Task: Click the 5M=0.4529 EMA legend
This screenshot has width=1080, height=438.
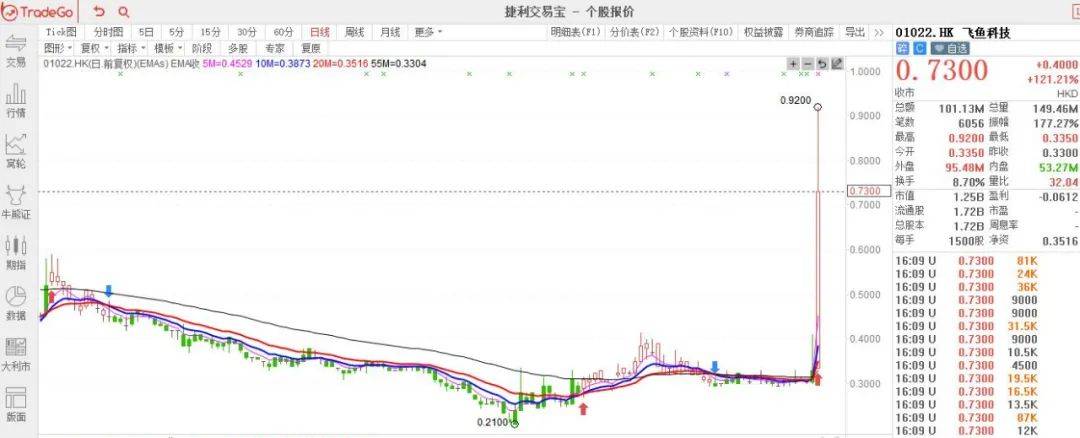Action: [x=228, y=63]
